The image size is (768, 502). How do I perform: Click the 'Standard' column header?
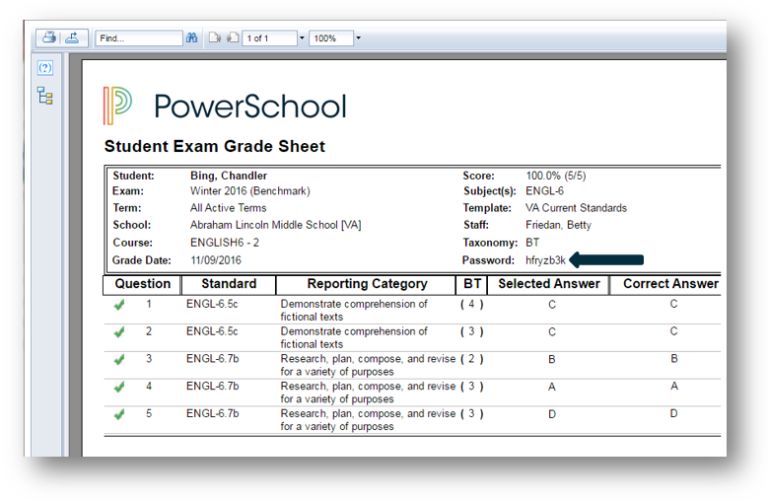tap(229, 284)
